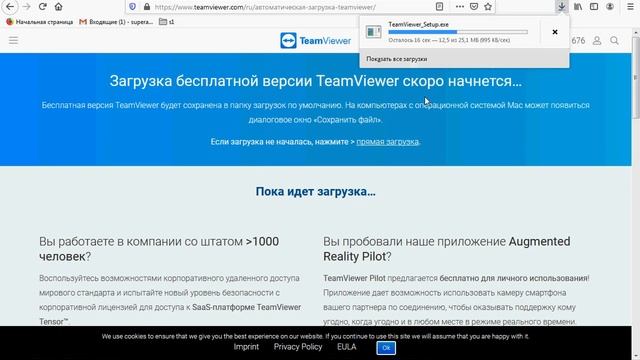Viewport: 640px width, 360px height.
Task: Open the s1 bookmarks folder
Action: tap(167, 22)
